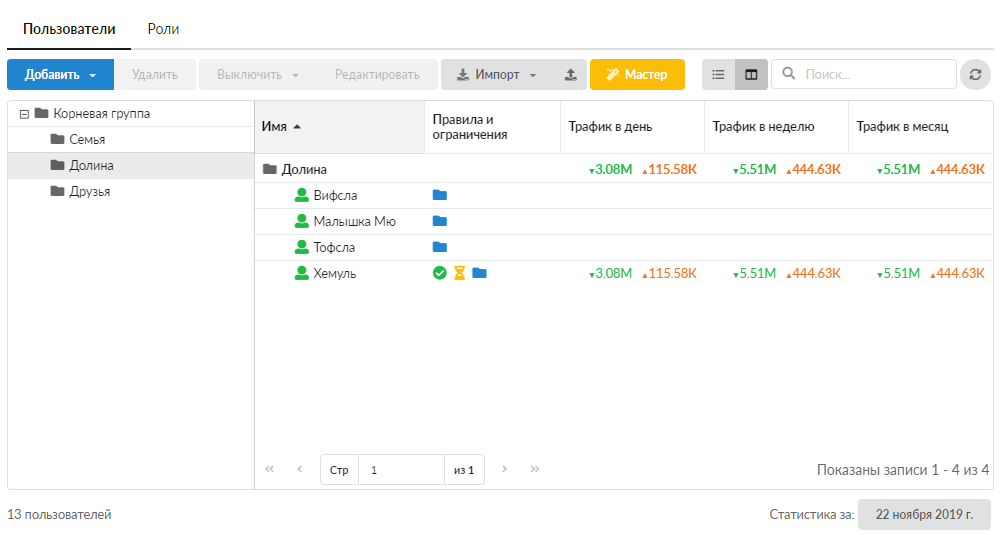
Task: Switch to list view mode
Action: (x=718, y=74)
